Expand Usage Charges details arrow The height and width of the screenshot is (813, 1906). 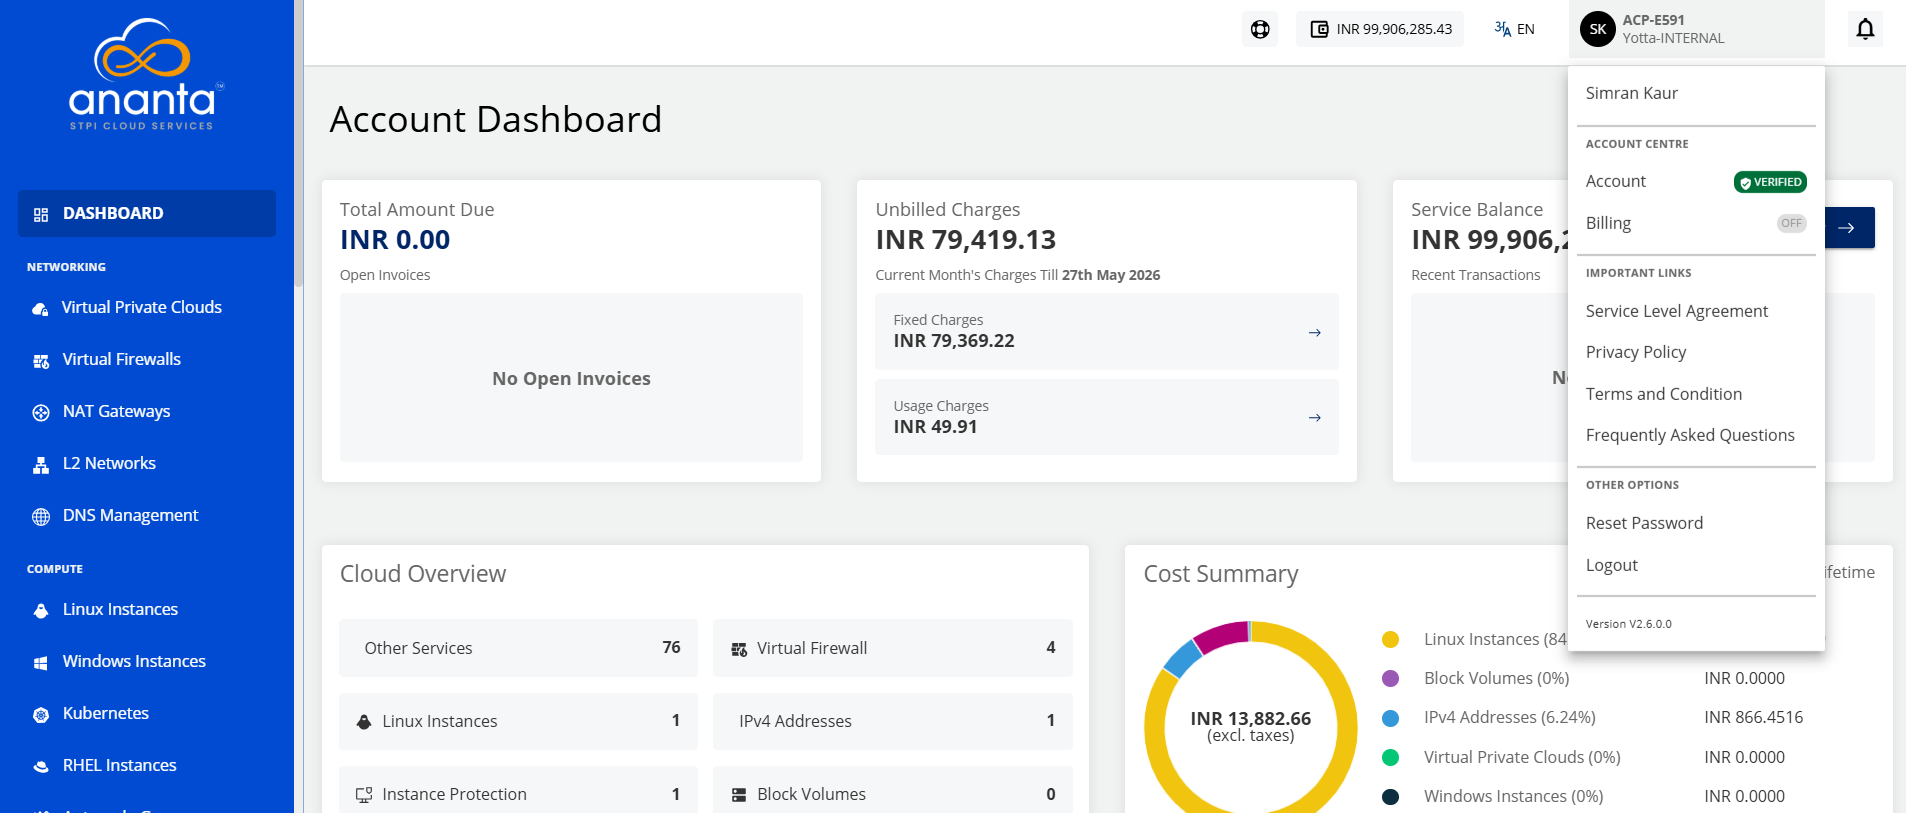coord(1315,418)
